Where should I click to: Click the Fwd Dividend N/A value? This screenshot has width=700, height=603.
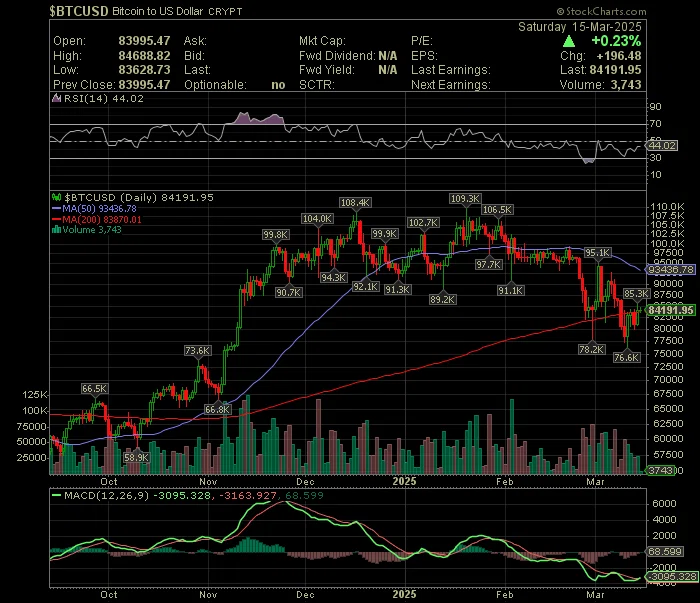(x=388, y=56)
